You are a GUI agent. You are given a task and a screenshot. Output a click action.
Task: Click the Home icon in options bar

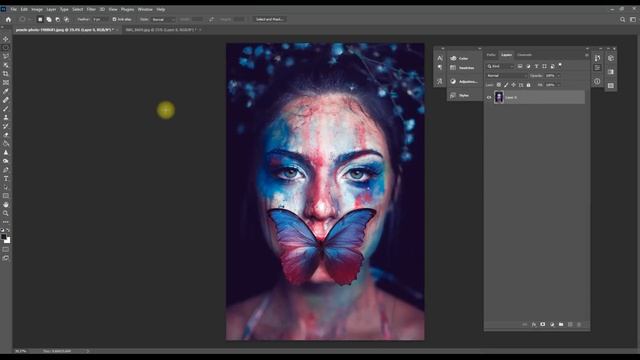pos(8,19)
